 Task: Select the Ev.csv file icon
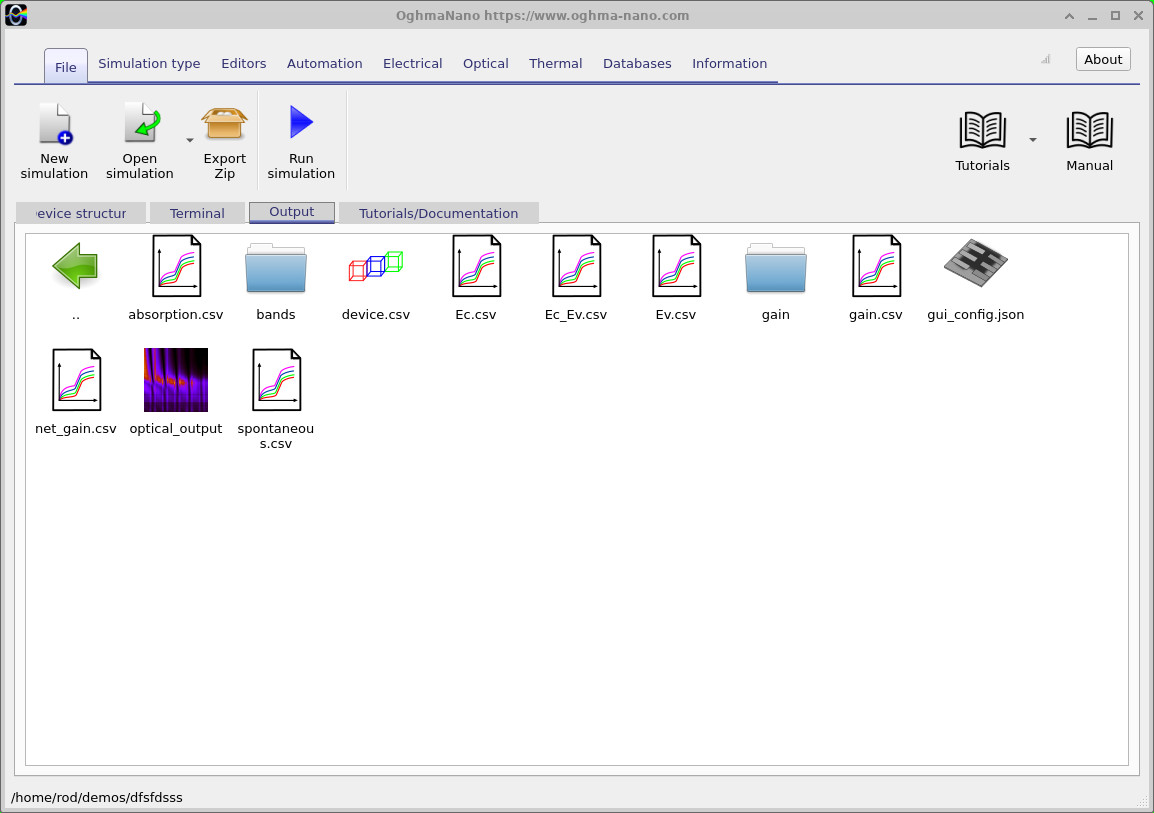coord(676,266)
